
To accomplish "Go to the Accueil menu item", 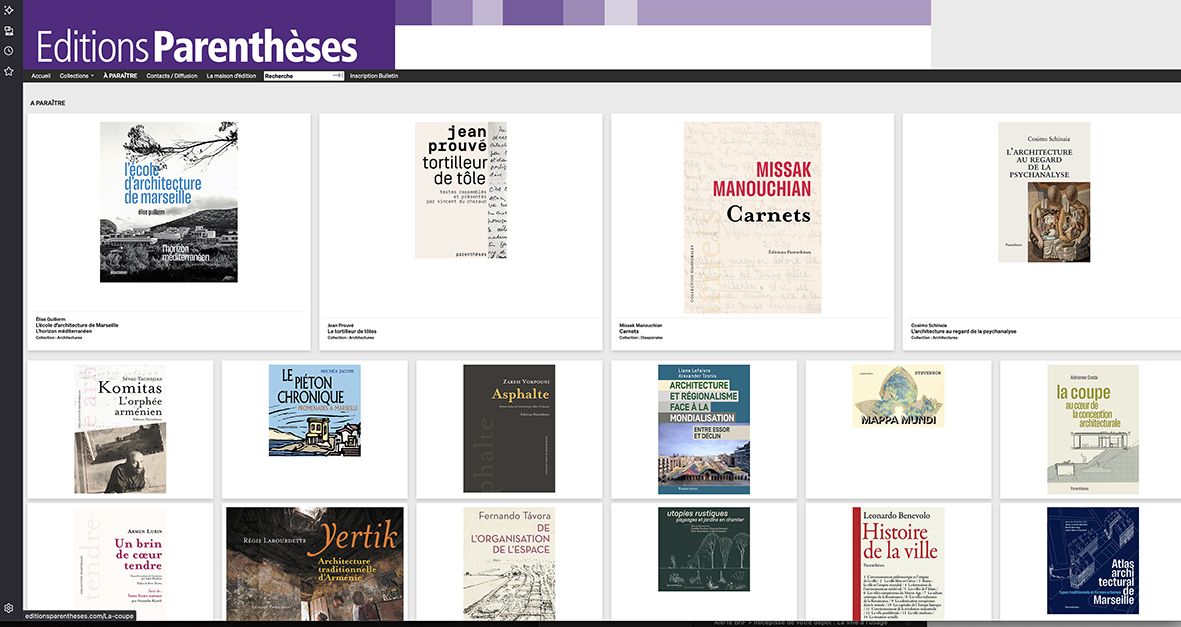I will pos(41,76).
